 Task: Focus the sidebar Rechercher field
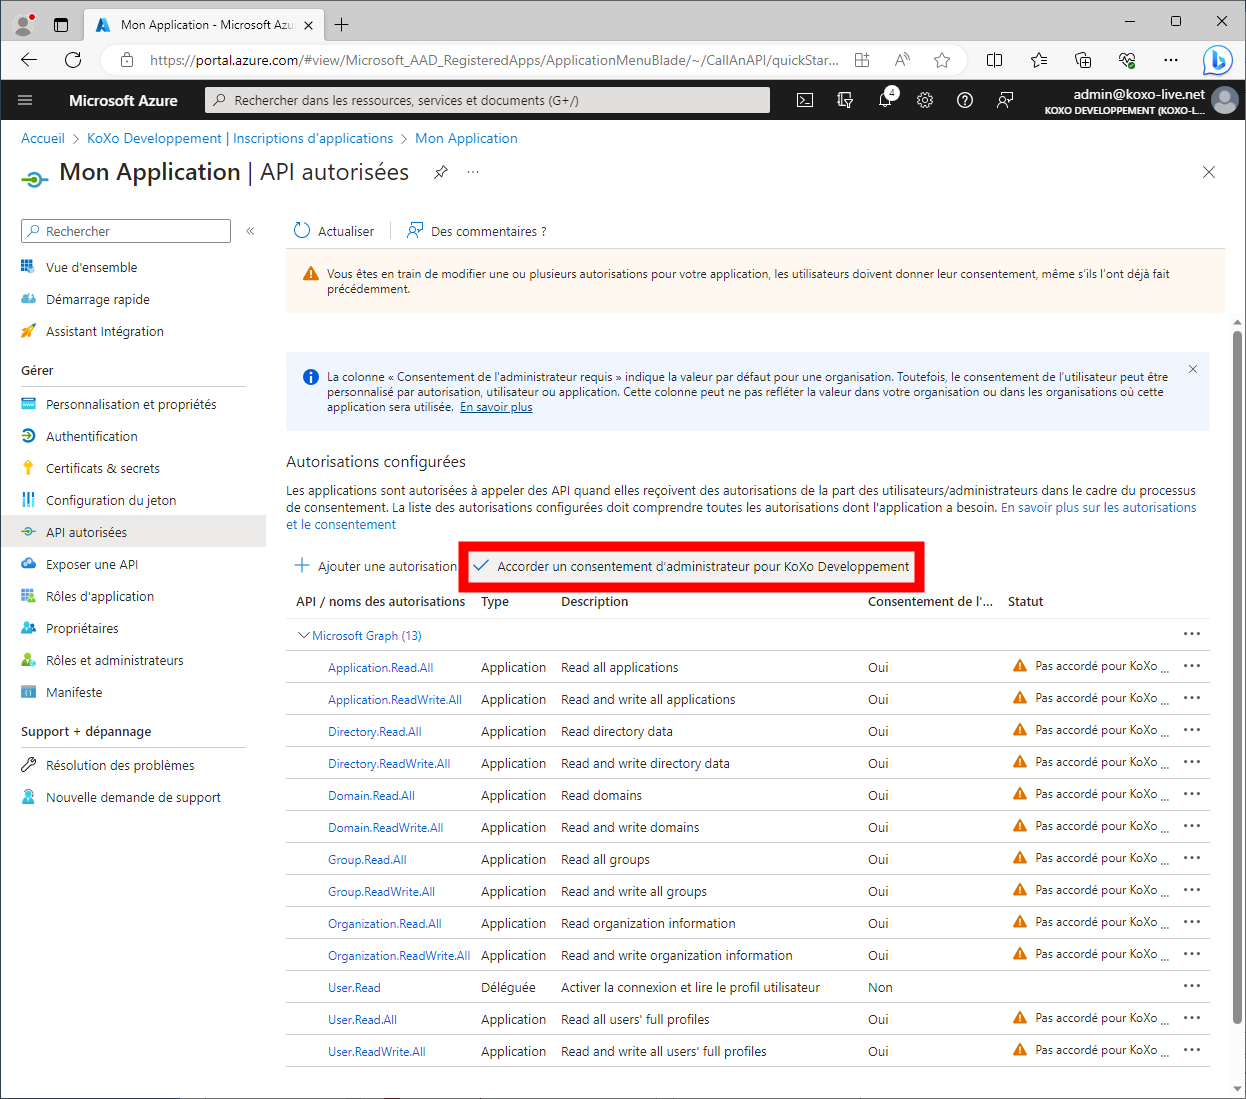126,231
